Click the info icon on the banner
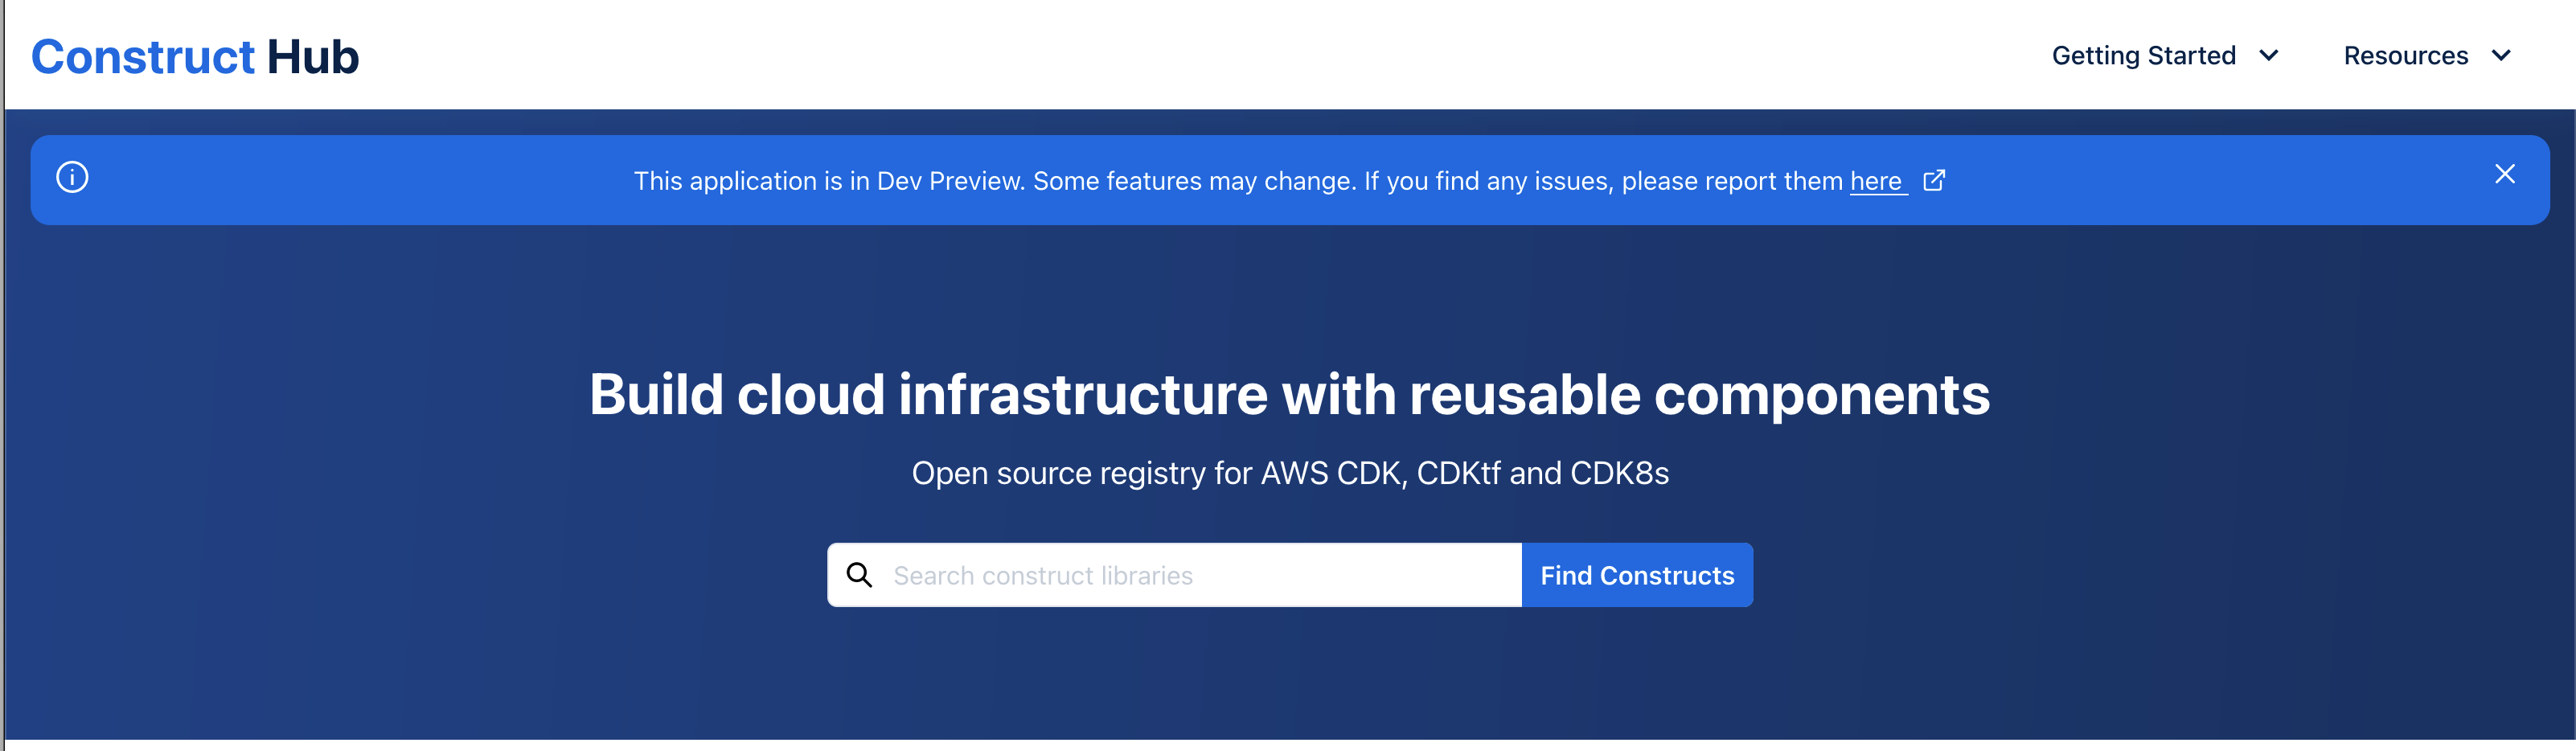The height and width of the screenshot is (751, 2576). [74, 178]
